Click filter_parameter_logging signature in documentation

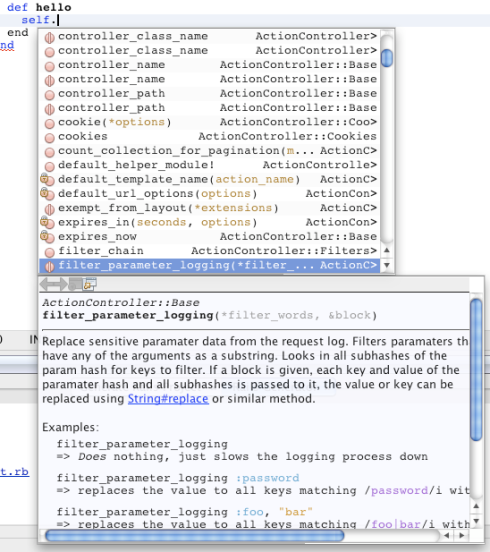[x=209, y=315]
